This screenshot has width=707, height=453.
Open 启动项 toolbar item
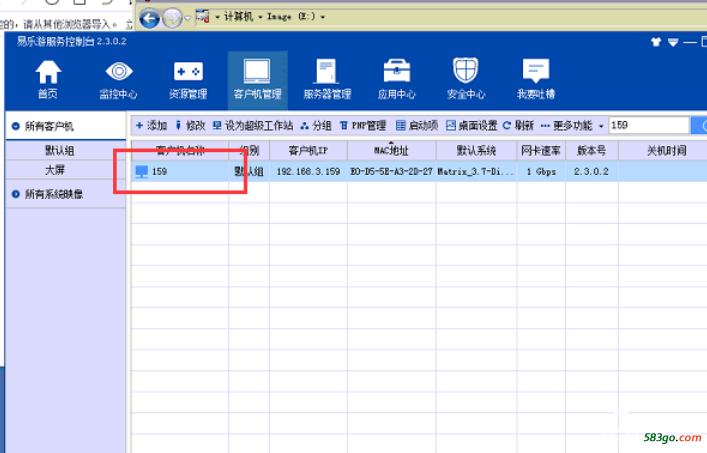(417, 125)
